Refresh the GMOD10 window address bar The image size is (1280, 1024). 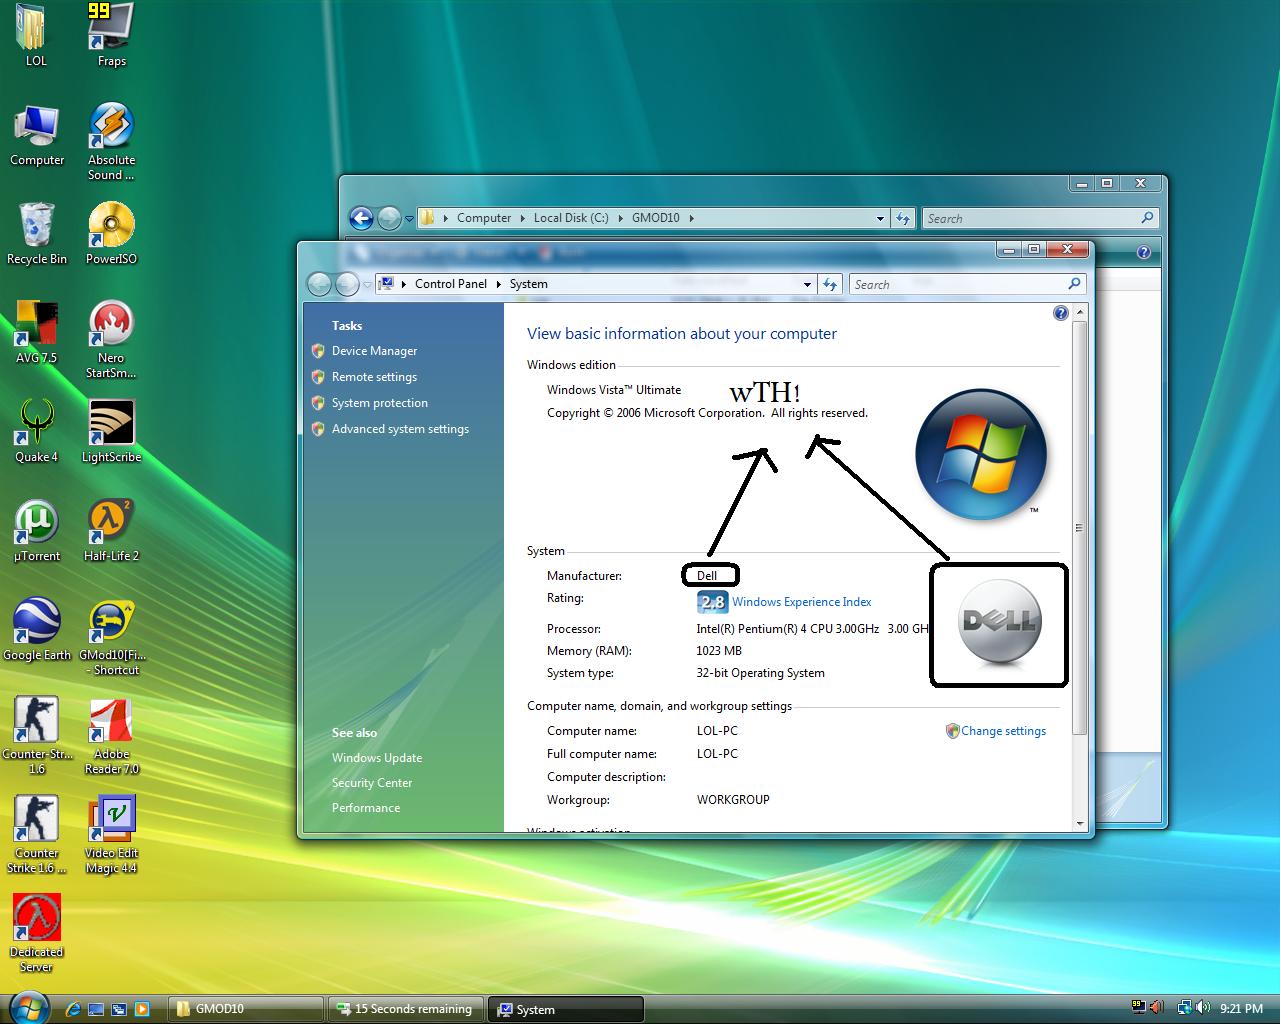pyautogui.click(x=903, y=218)
